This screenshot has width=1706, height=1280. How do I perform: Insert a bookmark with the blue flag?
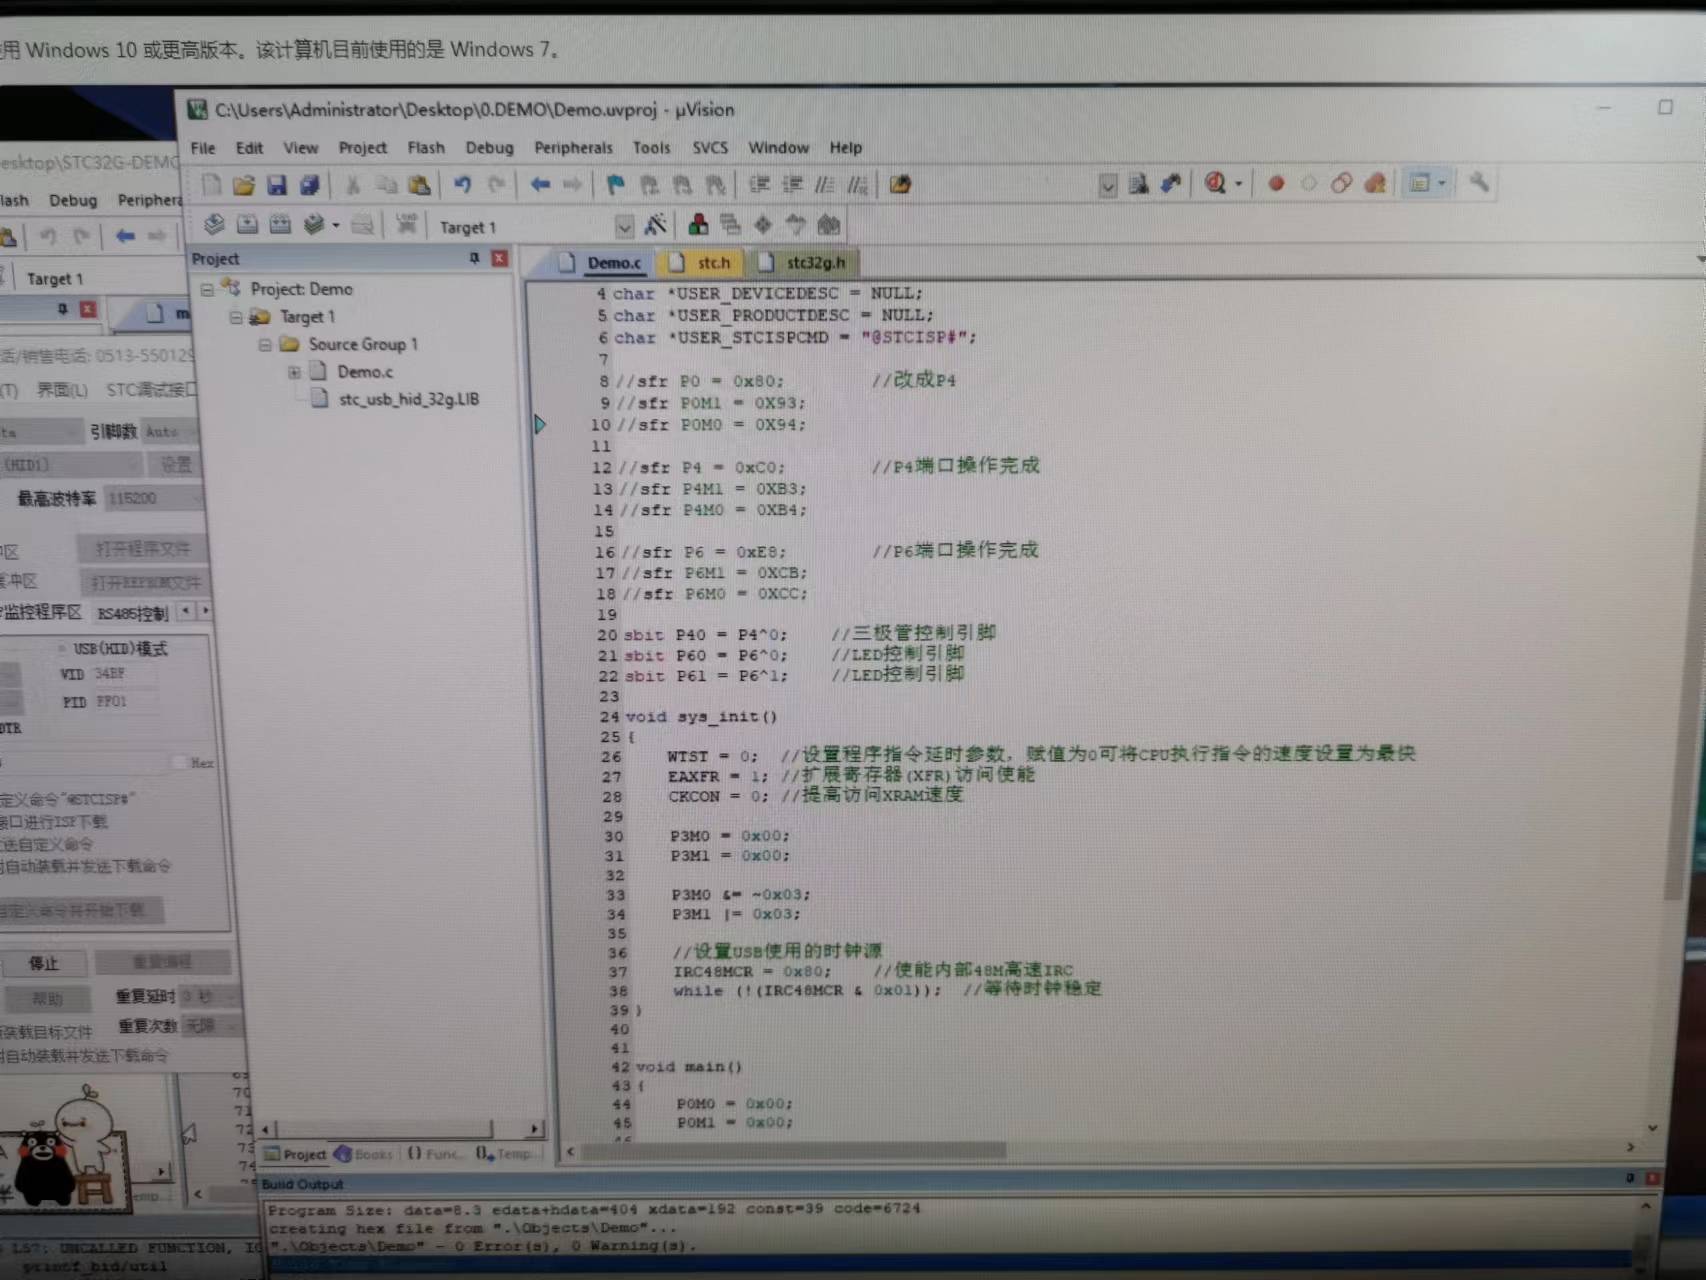pyautogui.click(x=616, y=184)
